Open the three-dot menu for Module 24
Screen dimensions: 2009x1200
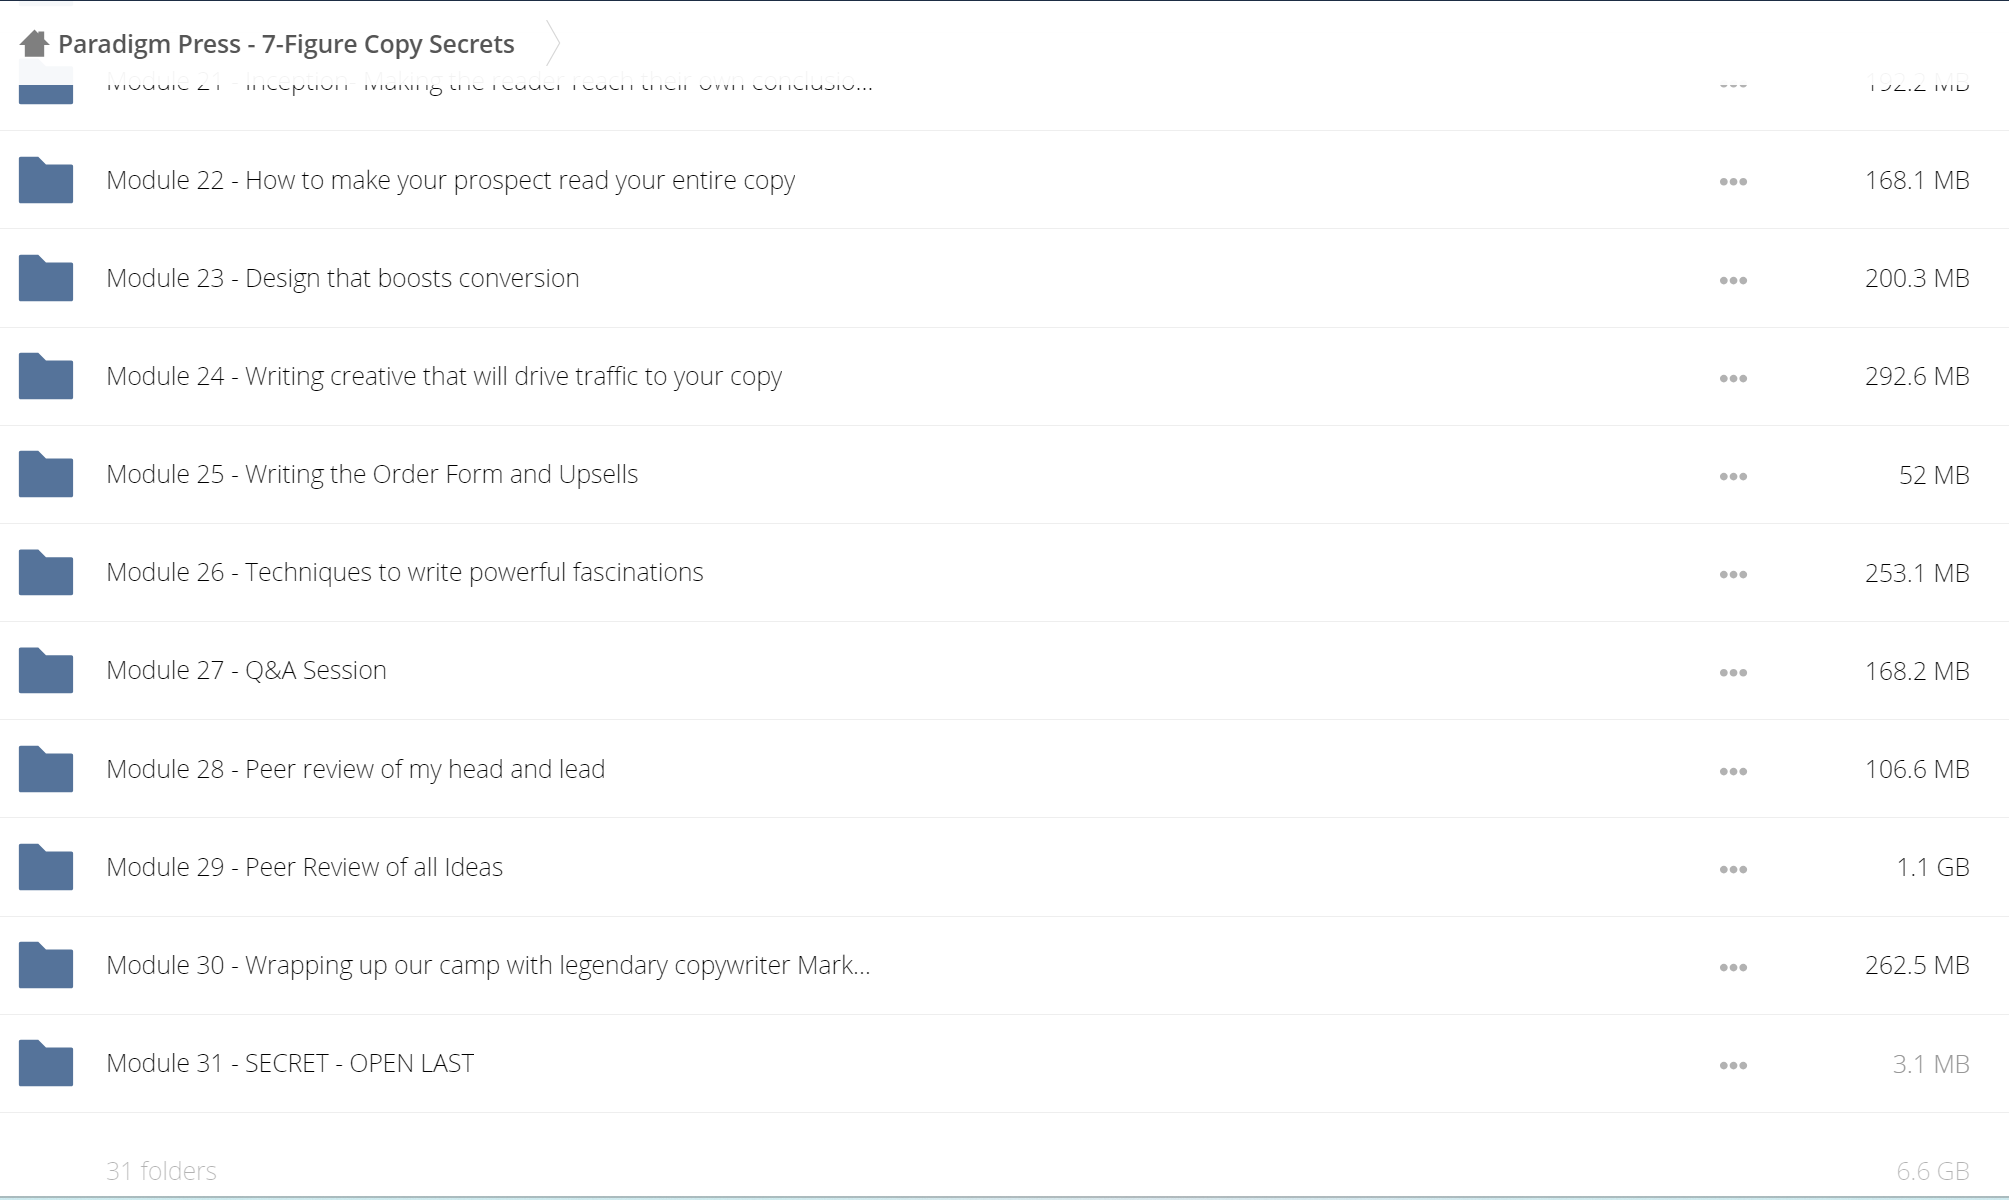1733,378
